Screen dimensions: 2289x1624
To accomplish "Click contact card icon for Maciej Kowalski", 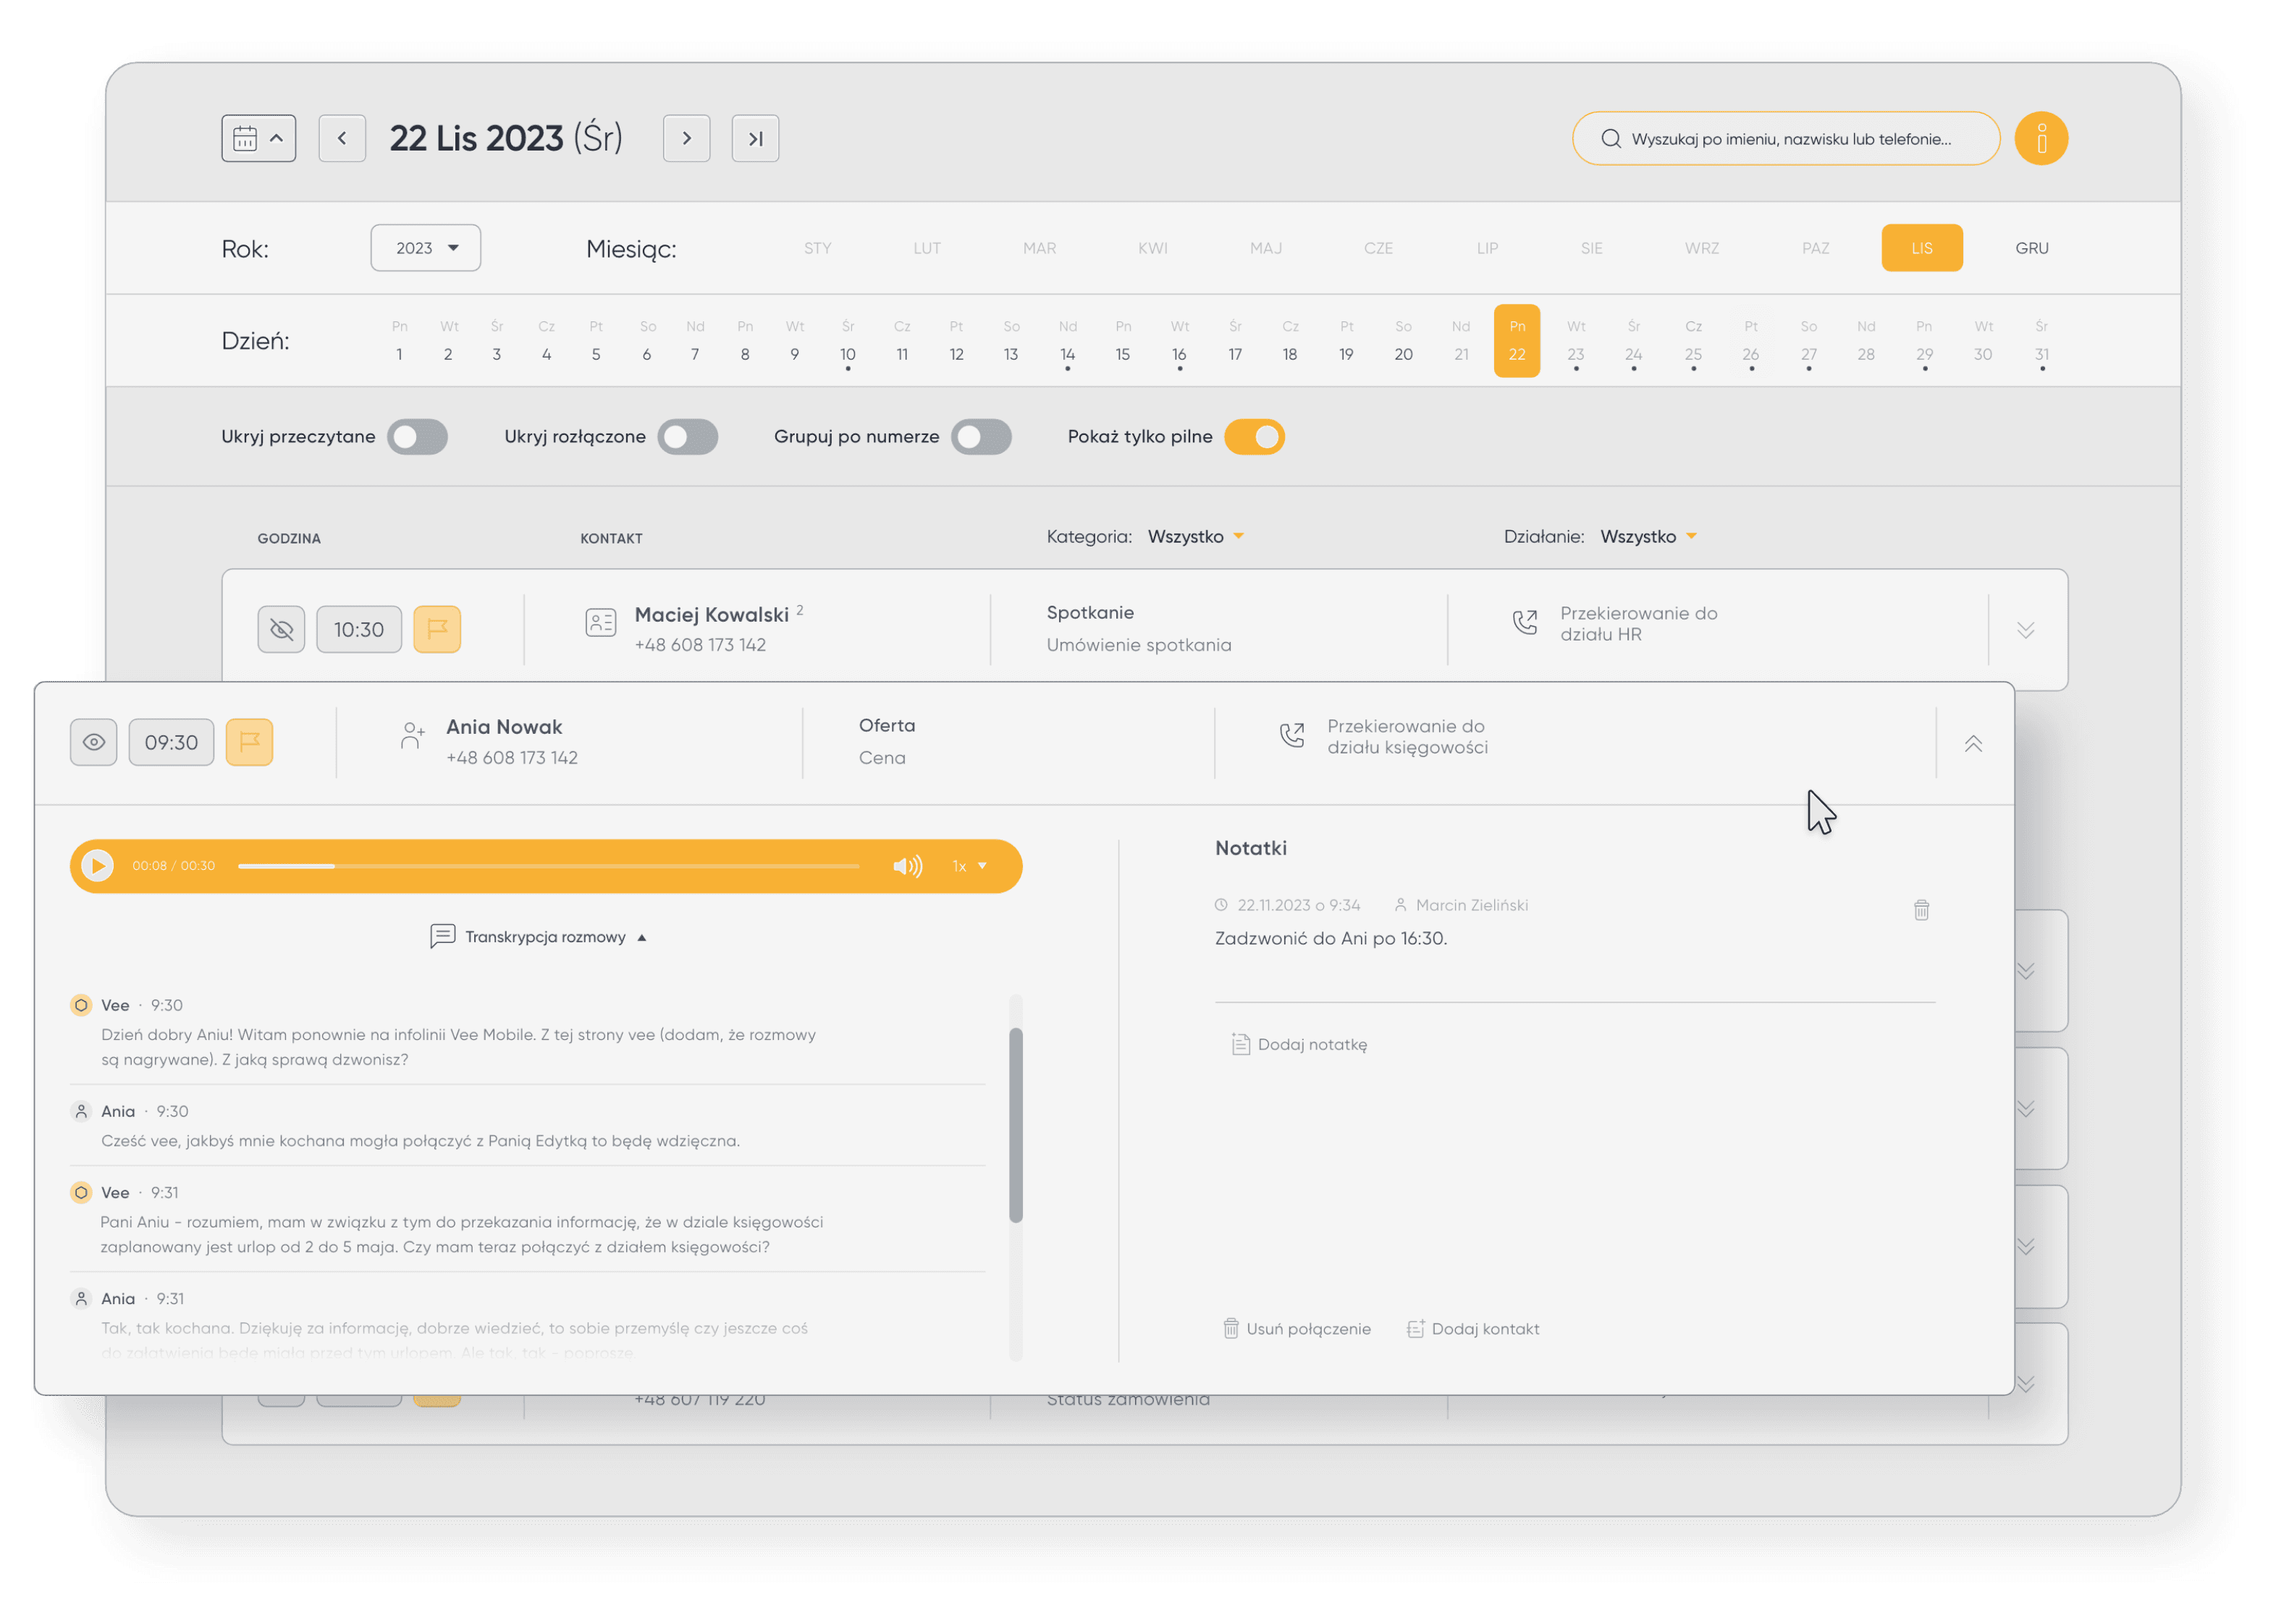I will click(x=600, y=623).
